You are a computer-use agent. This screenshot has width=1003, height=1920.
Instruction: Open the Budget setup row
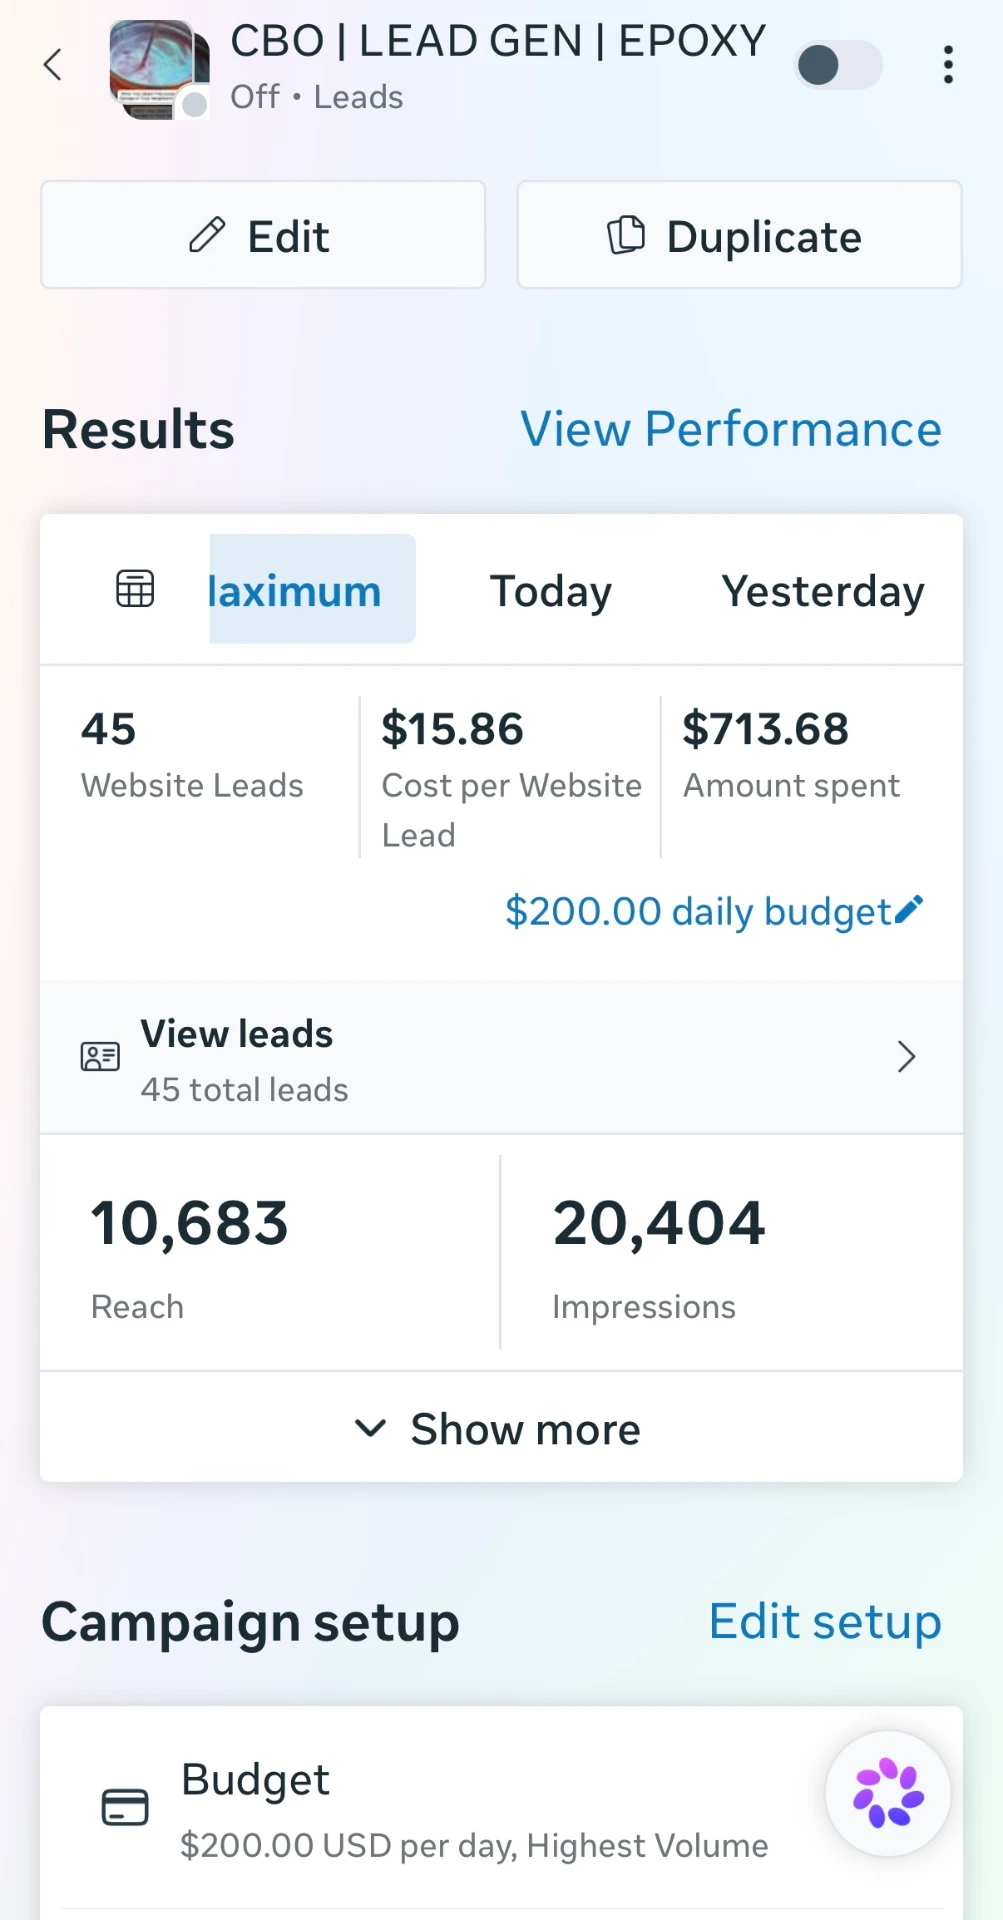click(501, 1810)
